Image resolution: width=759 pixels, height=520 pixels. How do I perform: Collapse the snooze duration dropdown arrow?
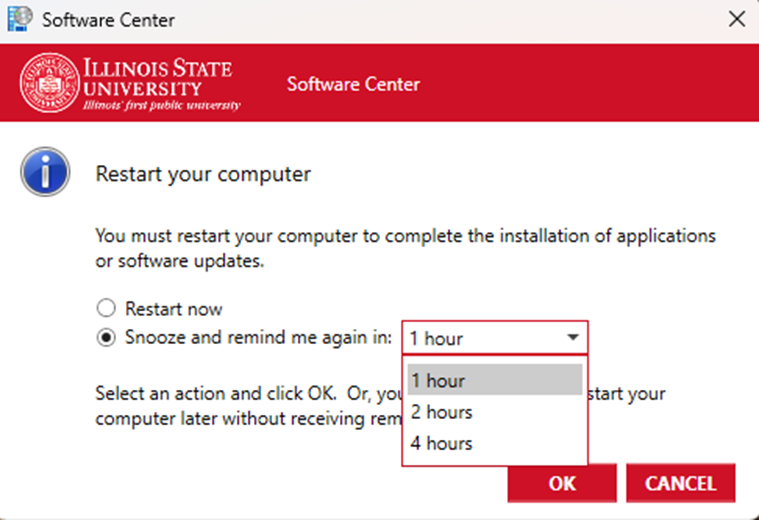pos(572,338)
